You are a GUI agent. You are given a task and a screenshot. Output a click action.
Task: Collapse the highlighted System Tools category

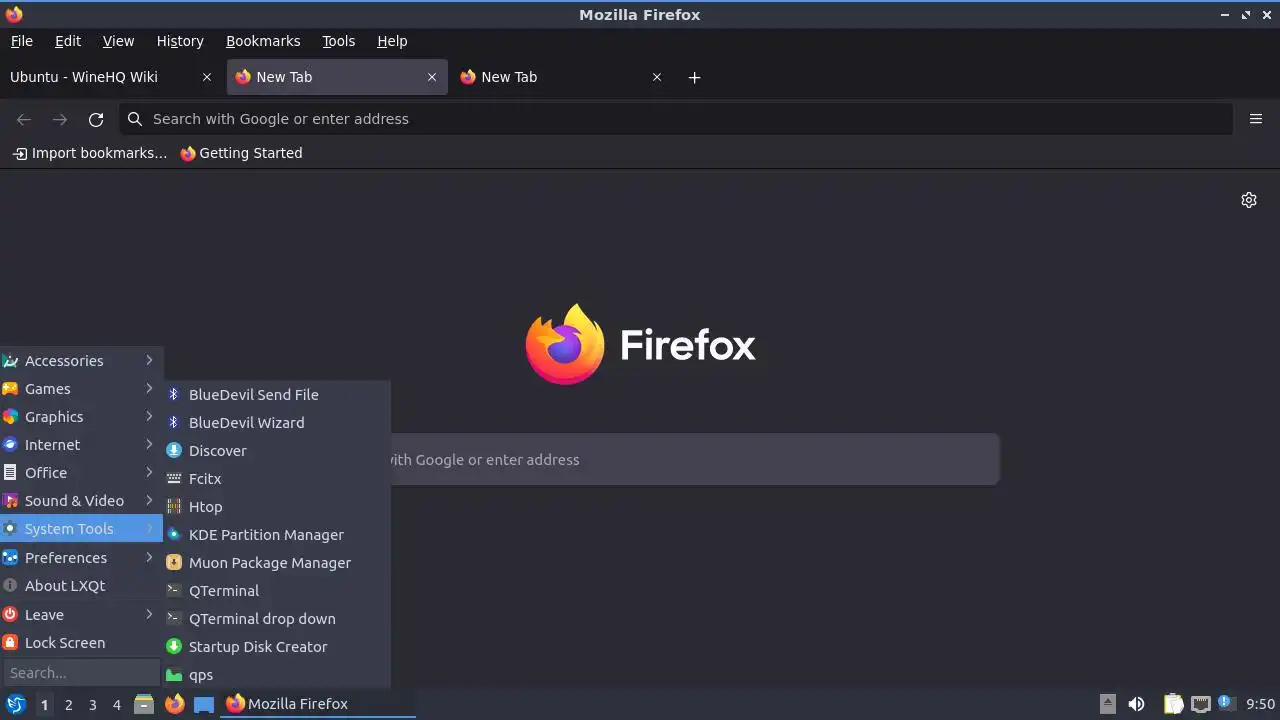[x=81, y=529]
